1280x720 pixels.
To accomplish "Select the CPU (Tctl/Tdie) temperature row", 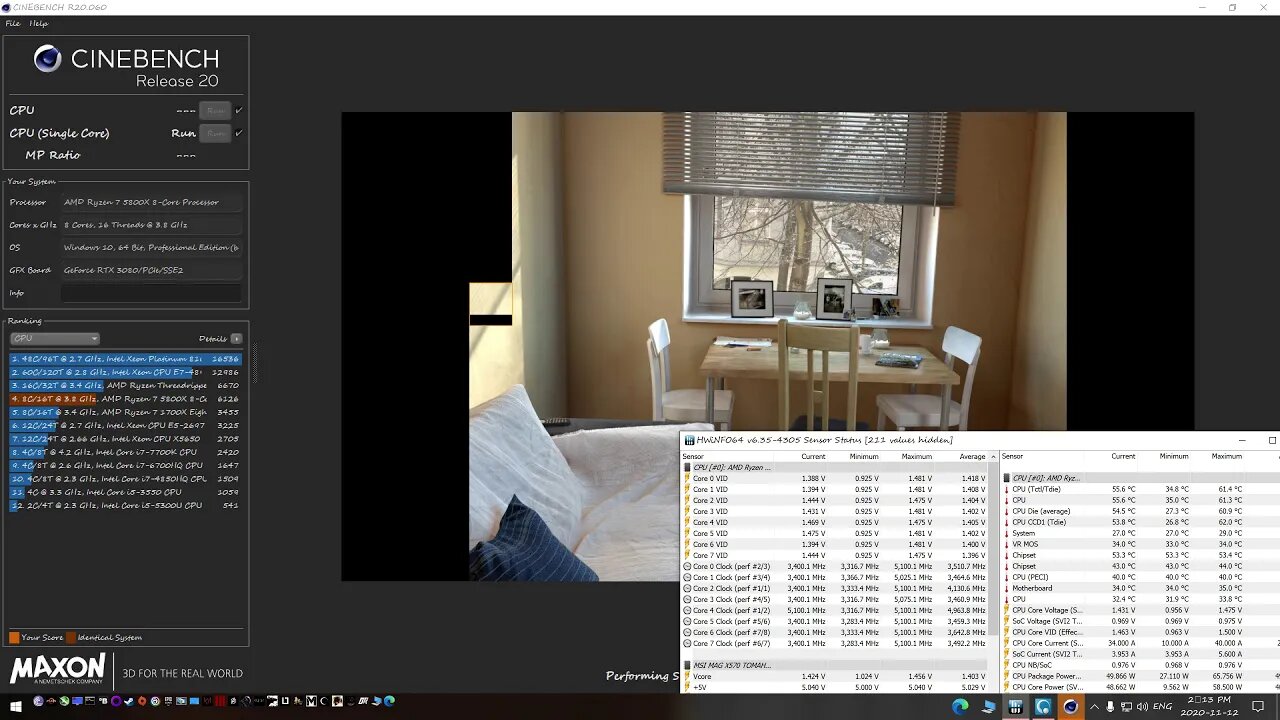I will [x=1140, y=489].
